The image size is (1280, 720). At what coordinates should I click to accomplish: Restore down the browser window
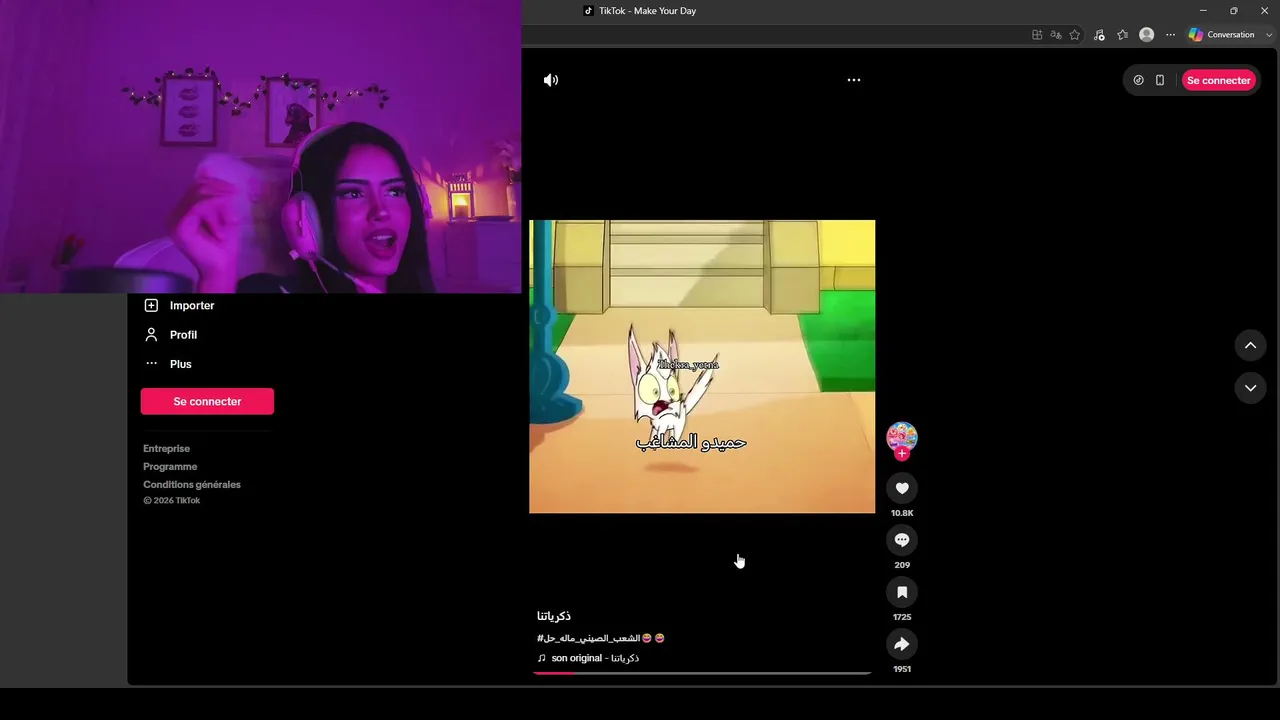[x=1234, y=11]
